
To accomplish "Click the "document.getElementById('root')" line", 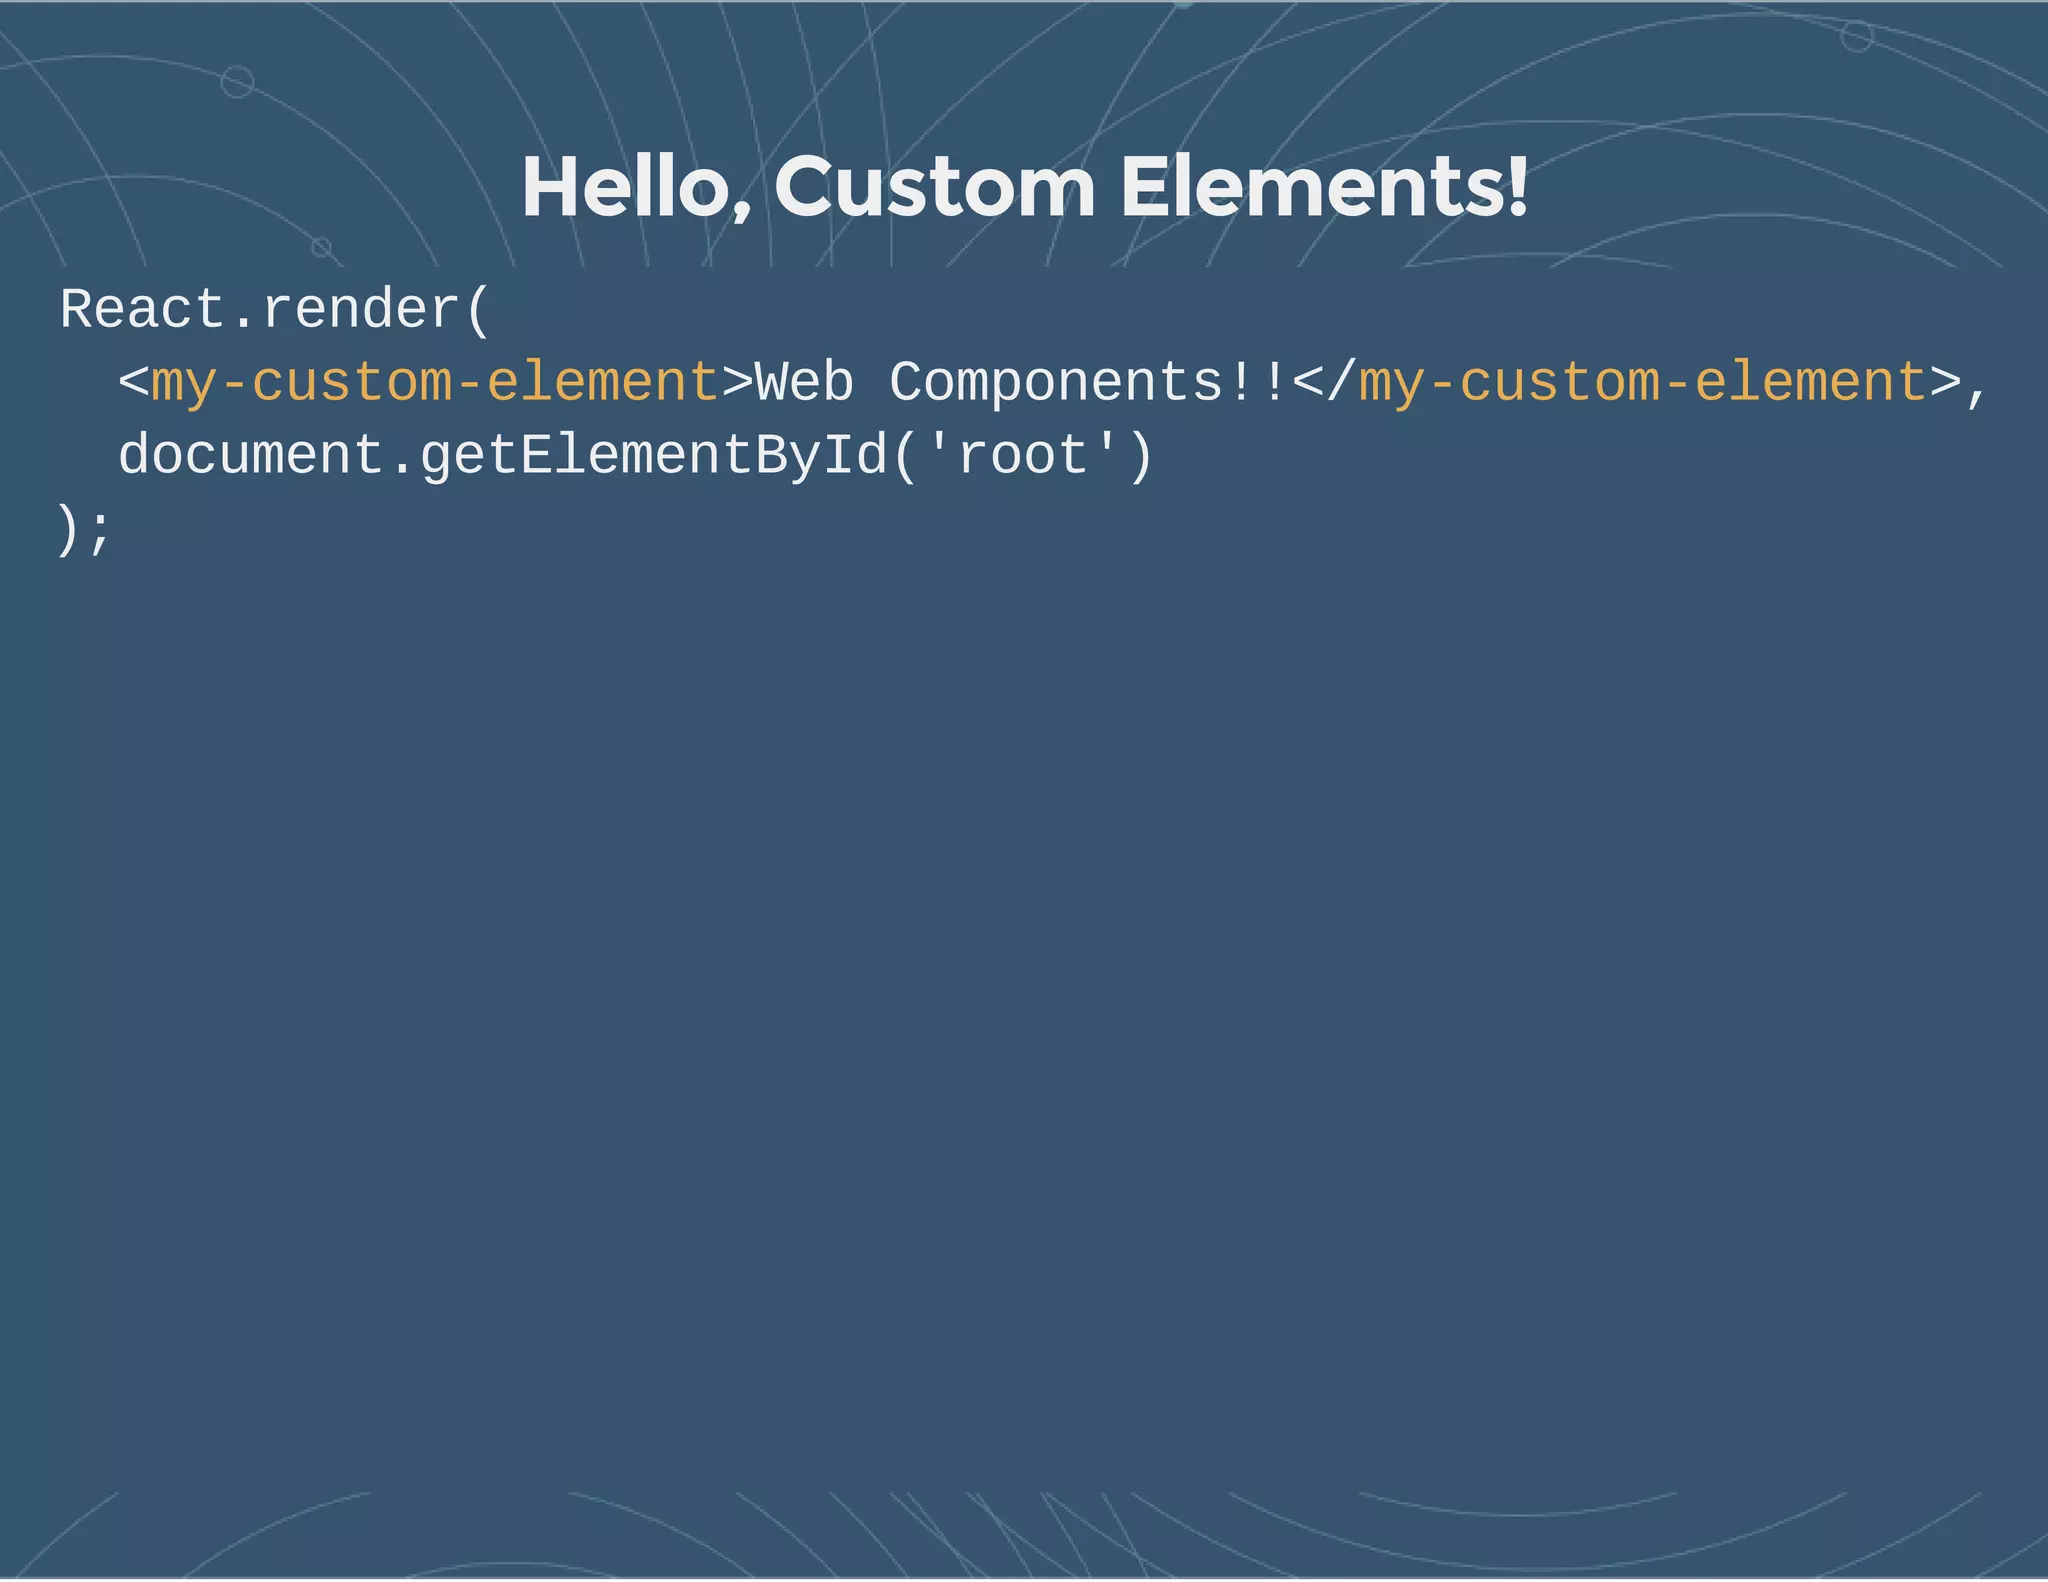I will pos(637,457).
